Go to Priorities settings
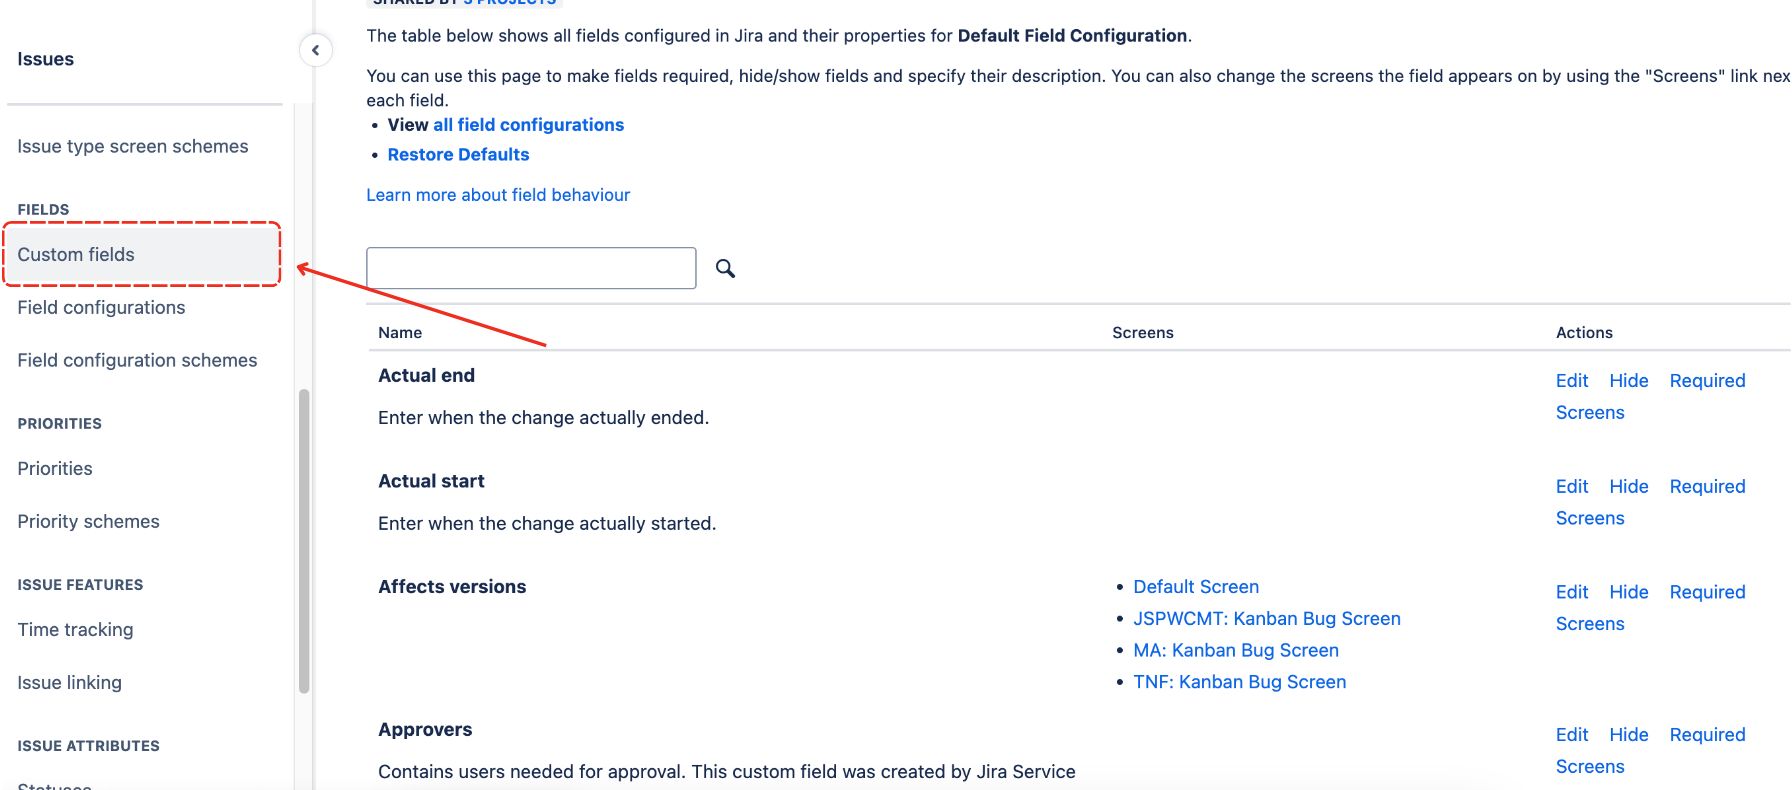This screenshot has width=1792, height=790. click(54, 468)
